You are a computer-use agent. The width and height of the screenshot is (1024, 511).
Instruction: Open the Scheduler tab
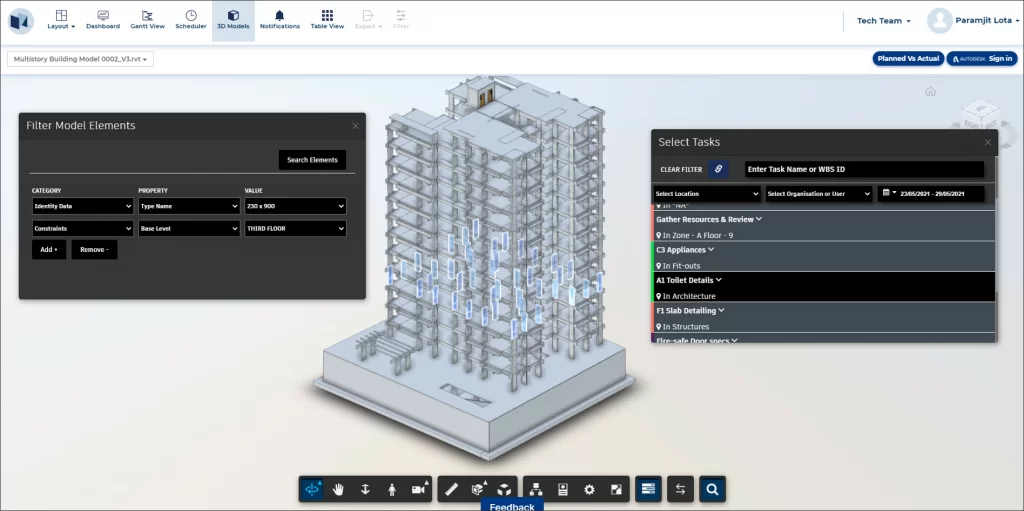point(191,20)
